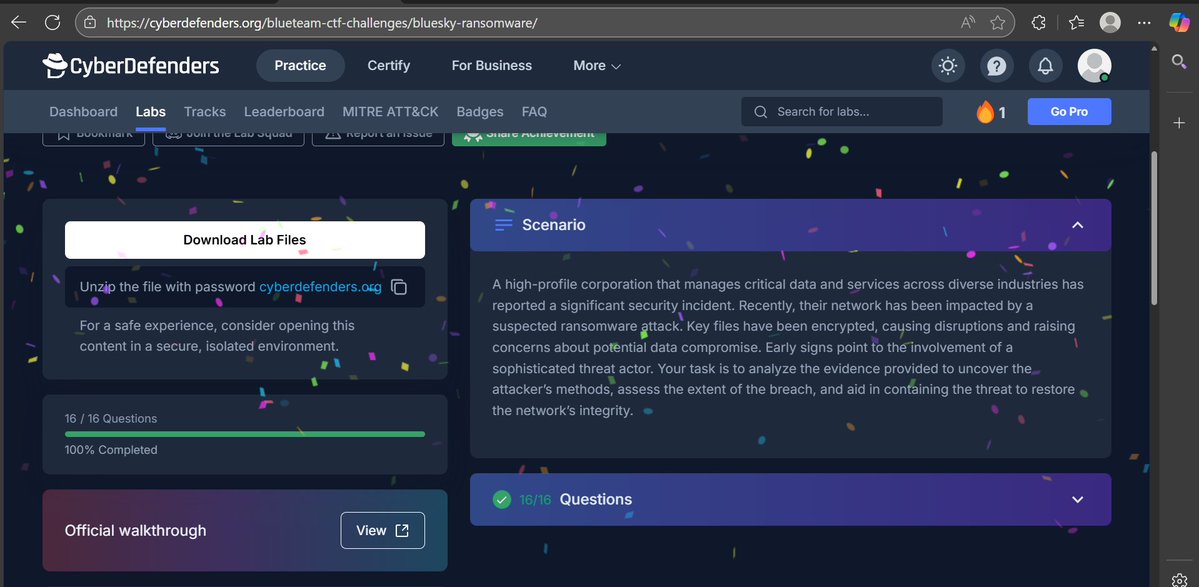1199x587 pixels.
Task: Focus the Search for labs field
Action: (x=841, y=112)
